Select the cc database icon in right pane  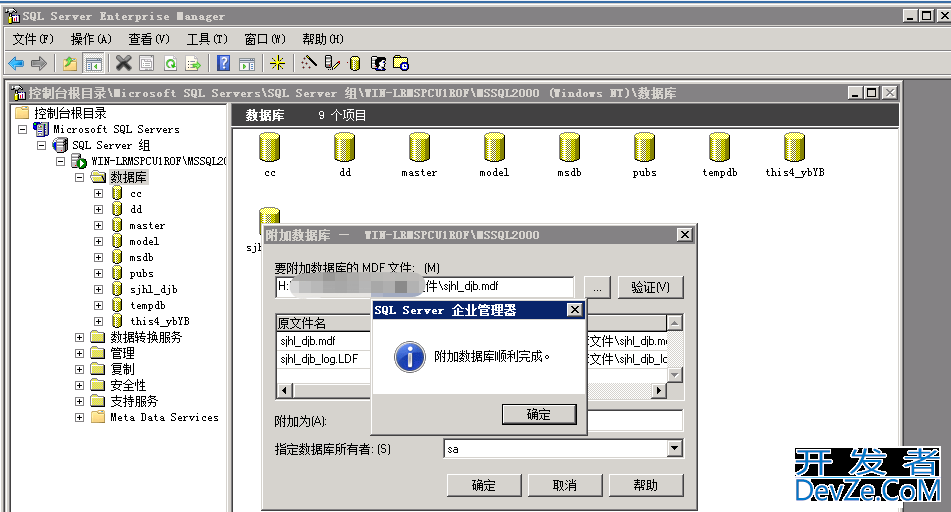(x=269, y=147)
